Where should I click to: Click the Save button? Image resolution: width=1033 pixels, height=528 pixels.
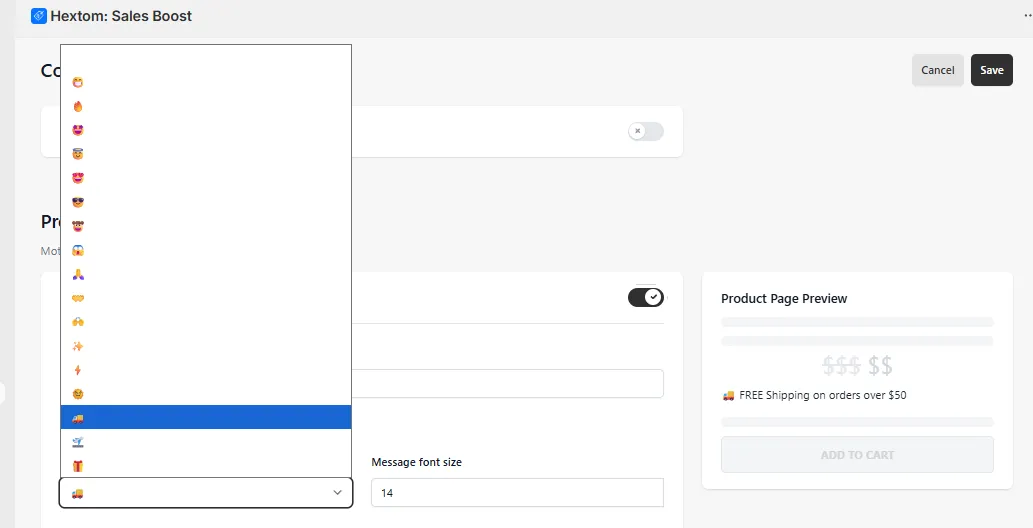991,70
